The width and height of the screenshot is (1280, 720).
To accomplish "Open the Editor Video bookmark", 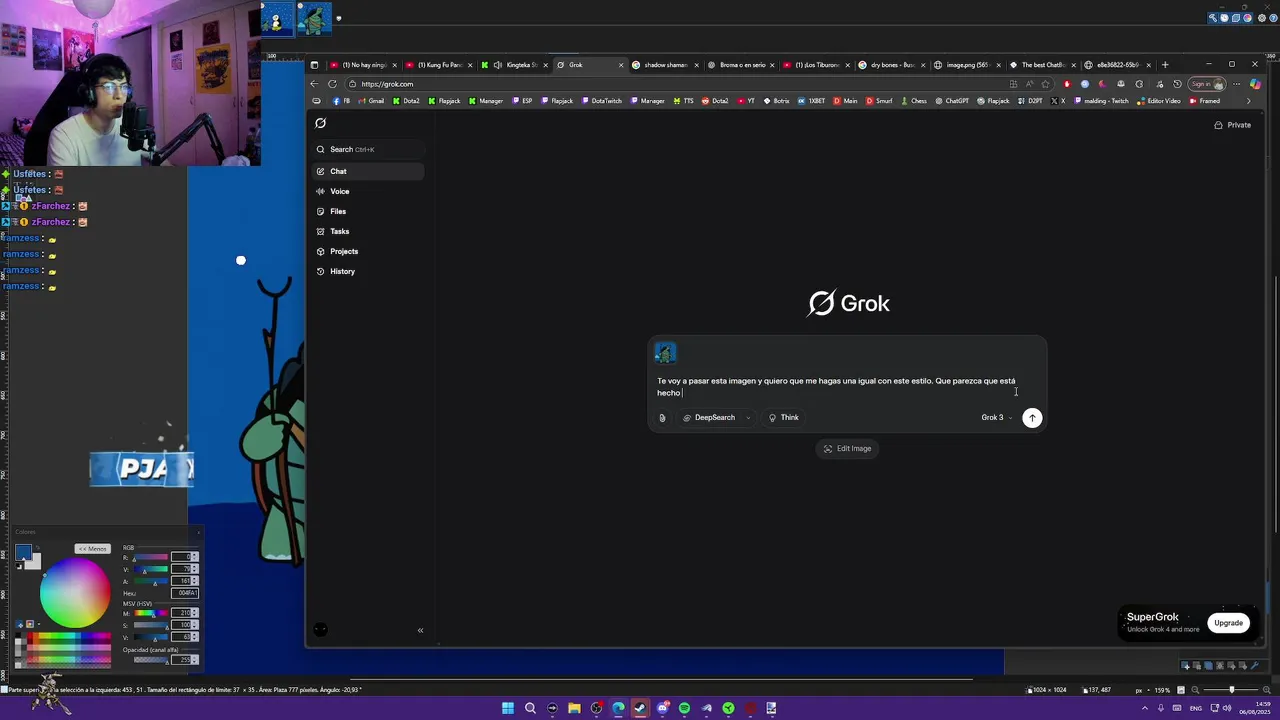I will [1159, 101].
